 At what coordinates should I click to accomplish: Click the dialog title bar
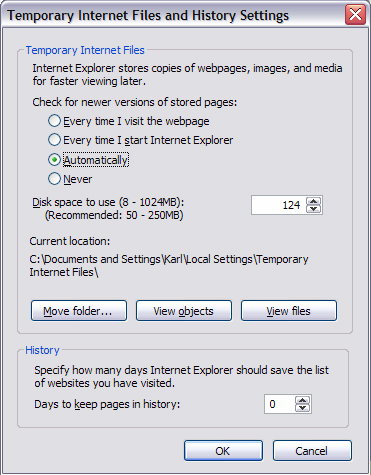click(x=173, y=15)
